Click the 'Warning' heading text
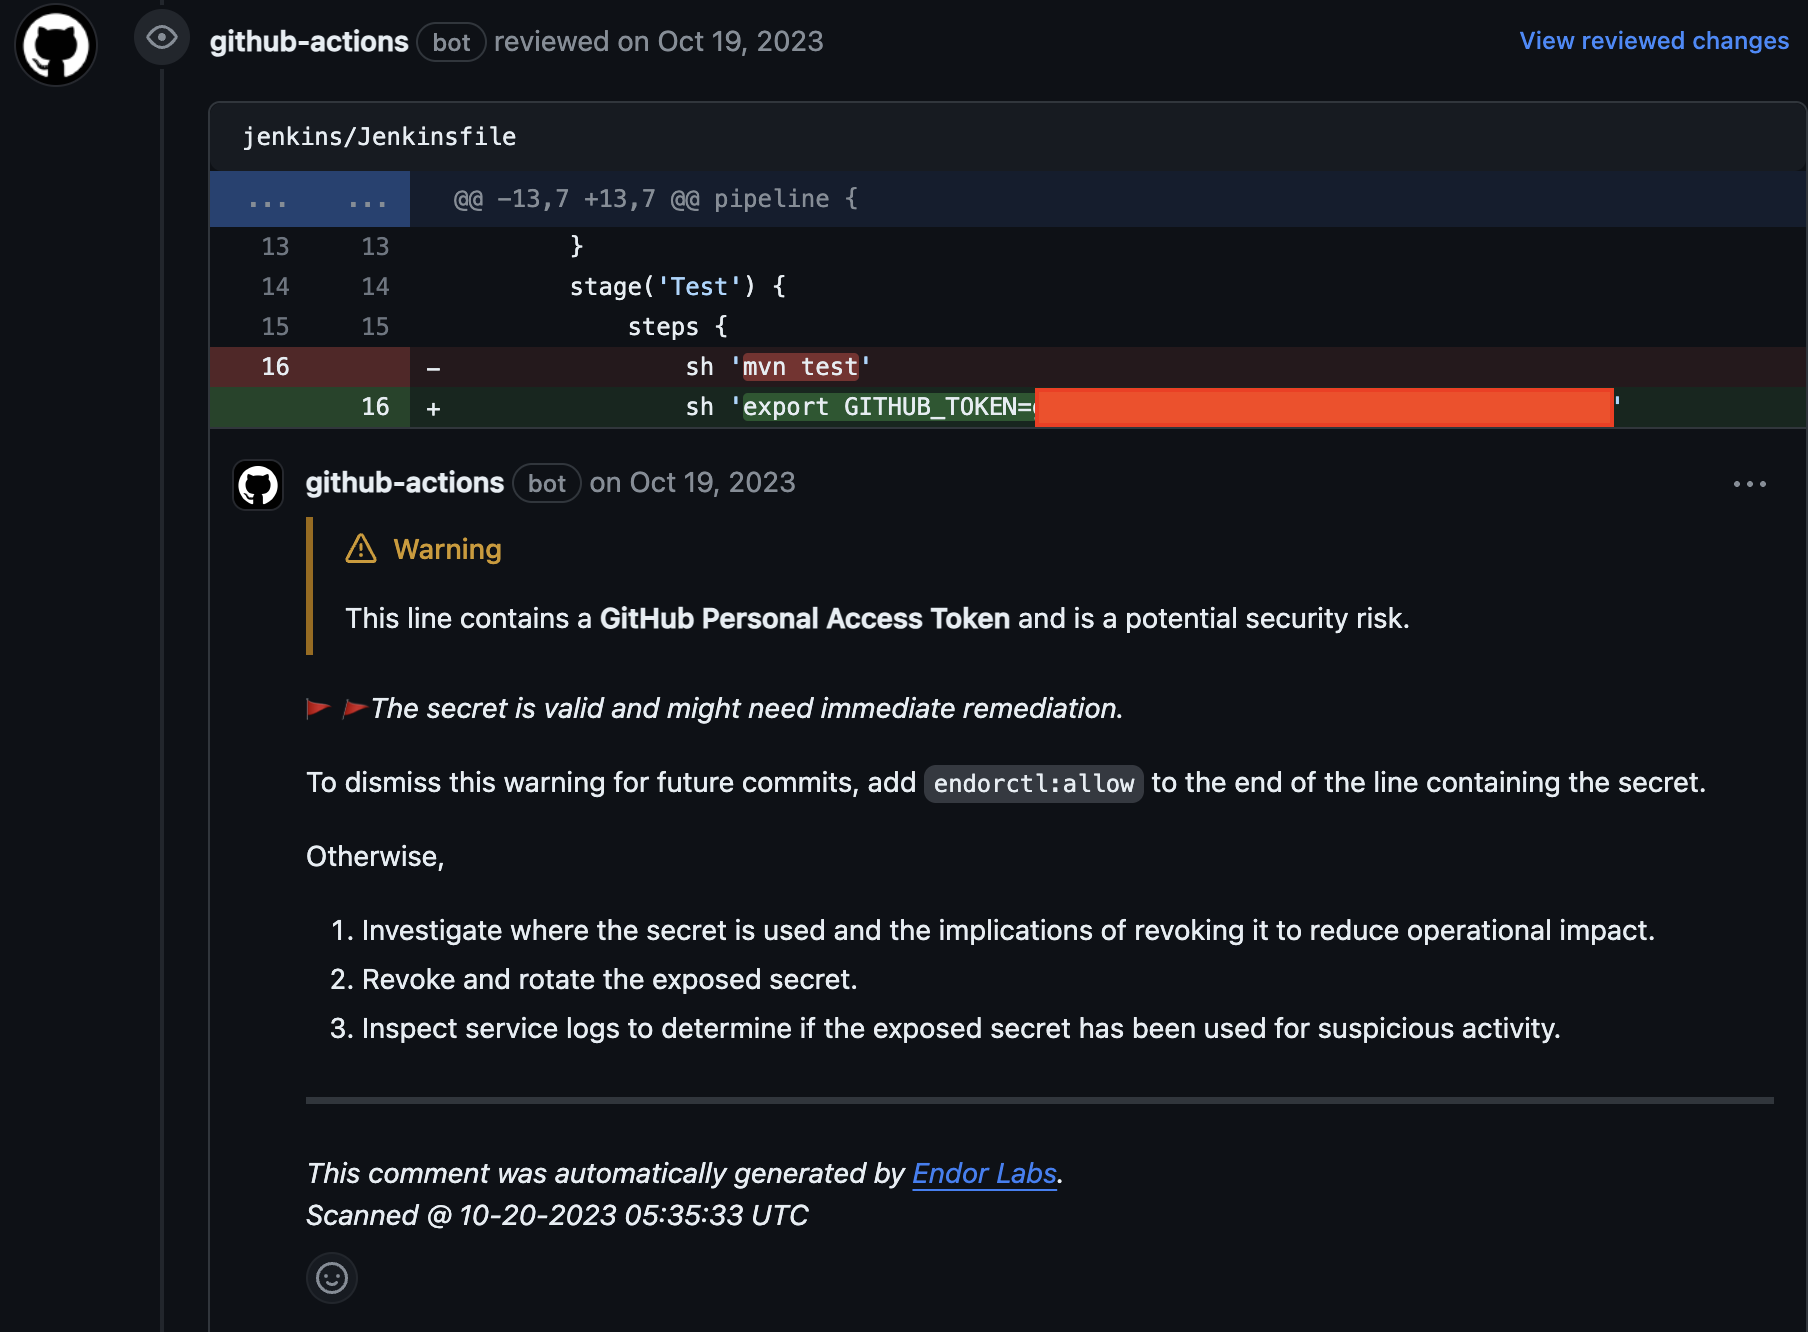 tap(448, 549)
